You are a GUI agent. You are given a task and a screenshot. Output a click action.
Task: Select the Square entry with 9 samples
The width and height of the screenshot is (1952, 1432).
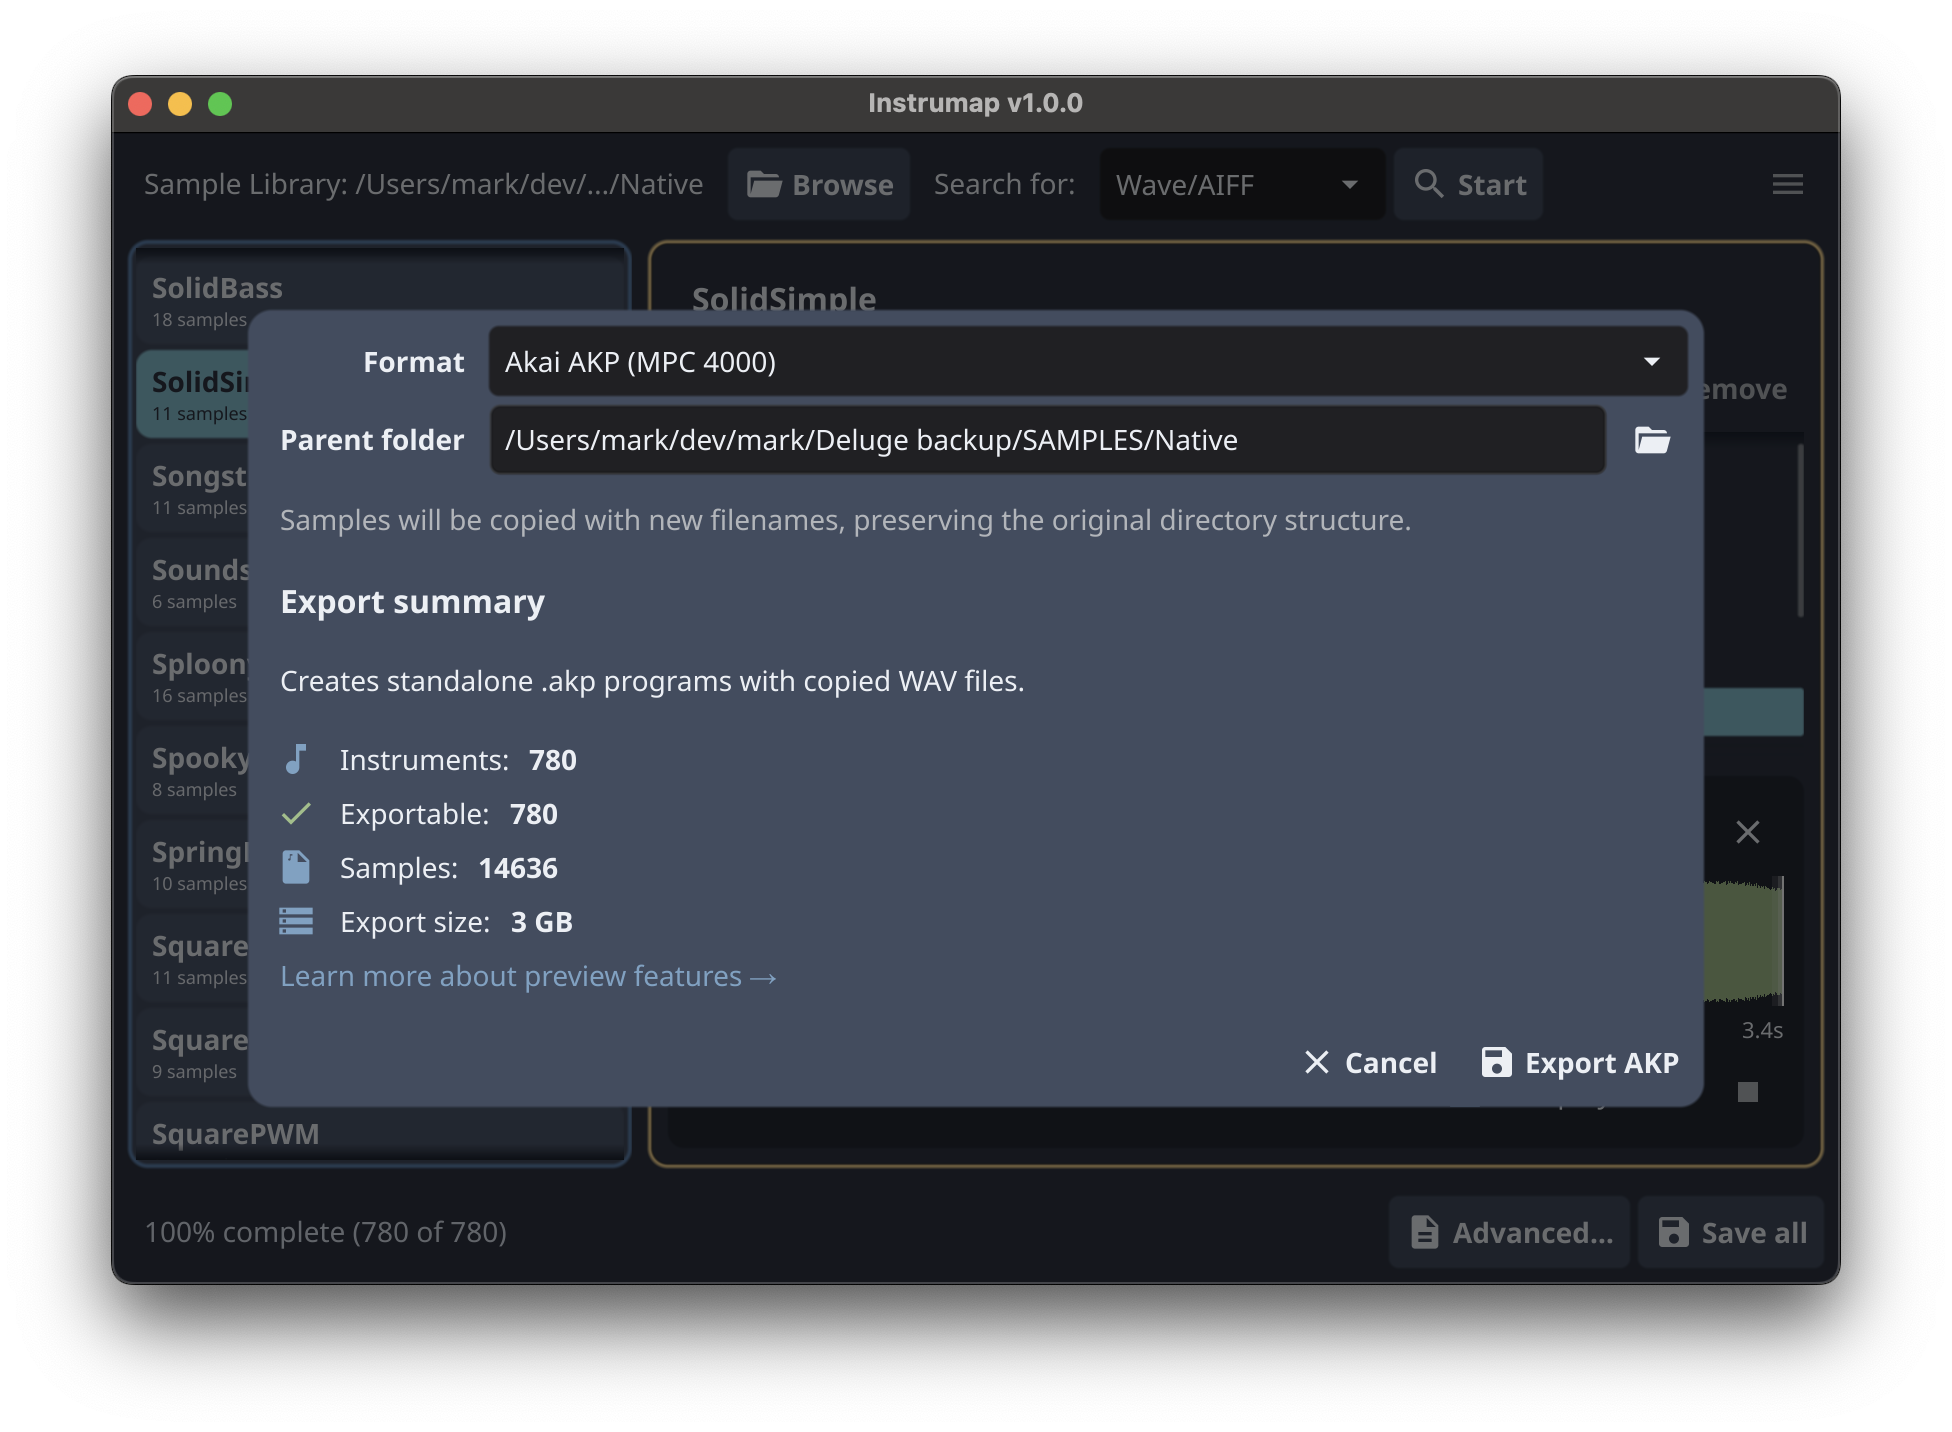(194, 1053)
